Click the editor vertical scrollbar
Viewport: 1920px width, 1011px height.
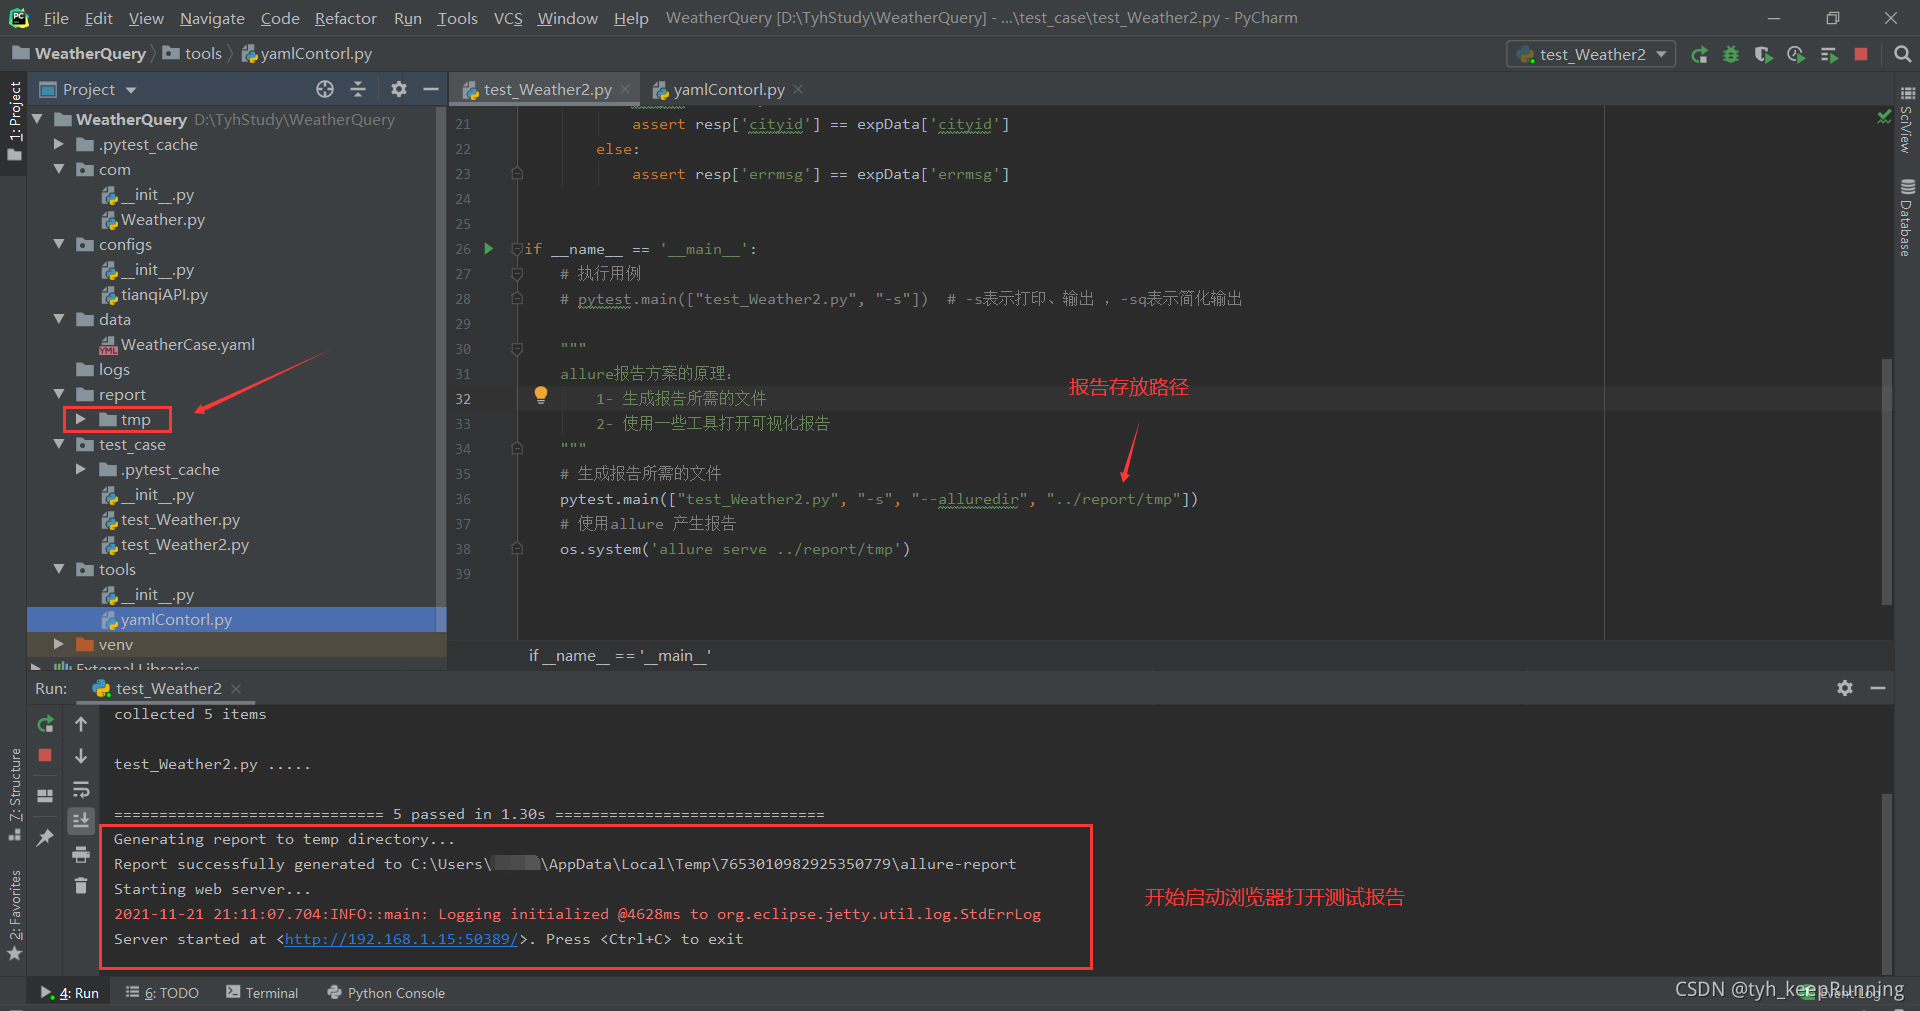pos(1887,480)
